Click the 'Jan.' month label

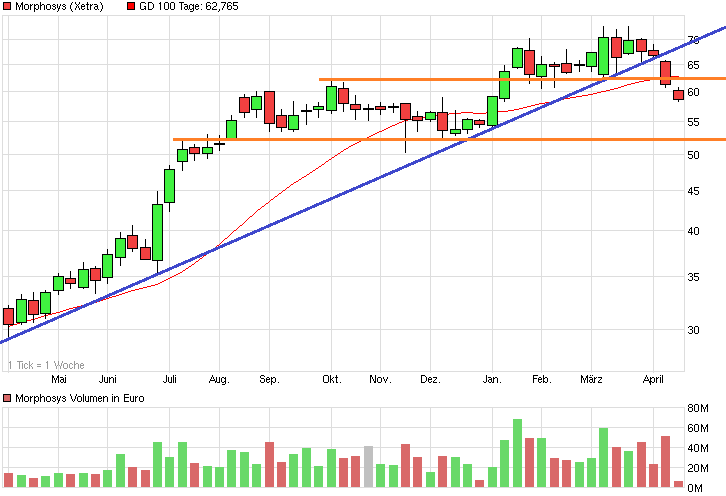pos(492,379)
